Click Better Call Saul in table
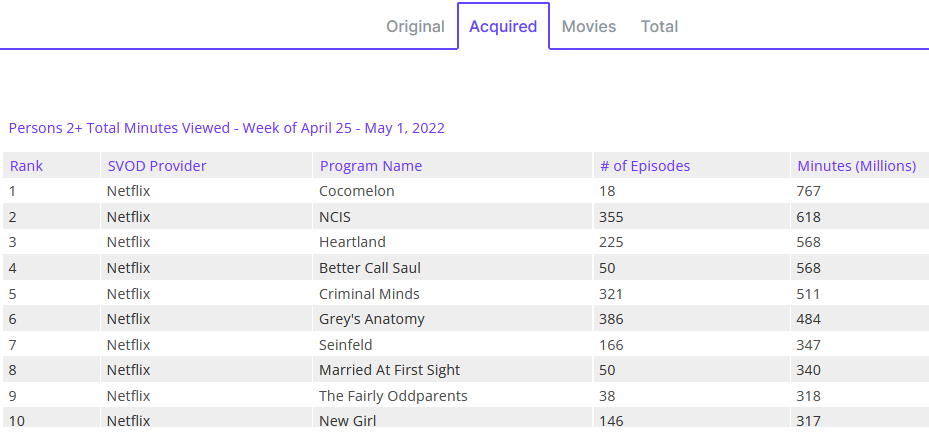This screenshot has width=929, height=433. tap(370, 268)
